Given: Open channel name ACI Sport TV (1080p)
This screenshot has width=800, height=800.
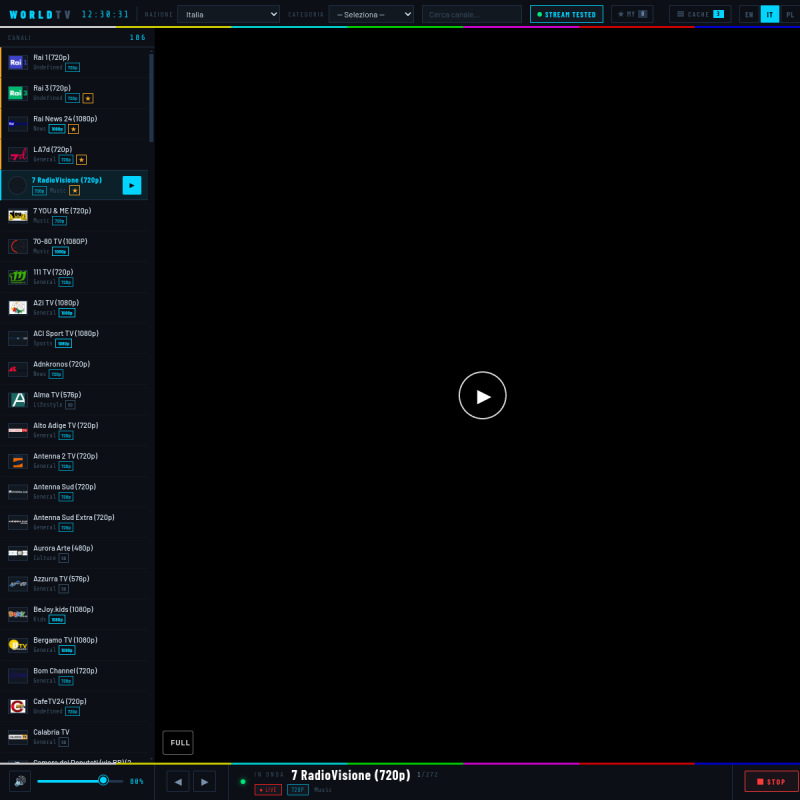Looking at the screenshot, I should tap(66, 333).
